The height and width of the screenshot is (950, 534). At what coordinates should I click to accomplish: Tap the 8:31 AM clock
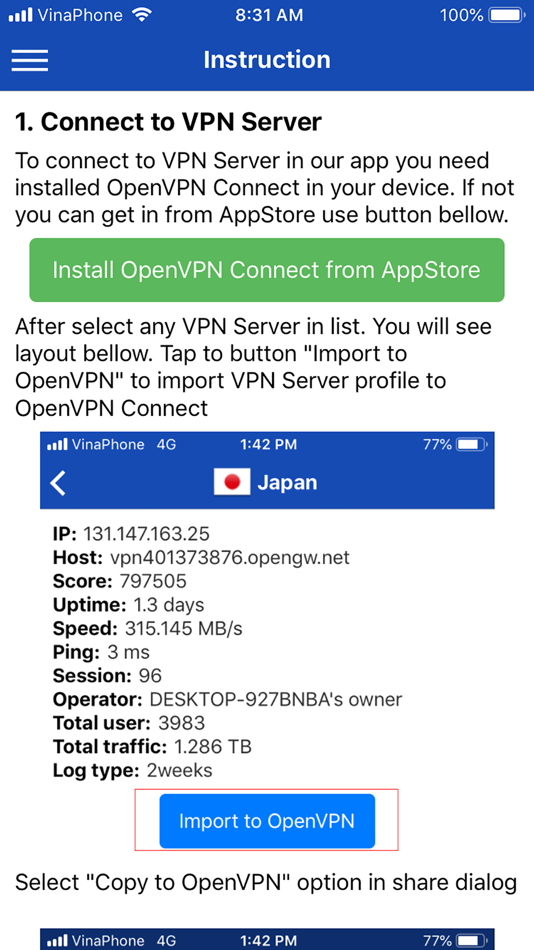point(269,15)
